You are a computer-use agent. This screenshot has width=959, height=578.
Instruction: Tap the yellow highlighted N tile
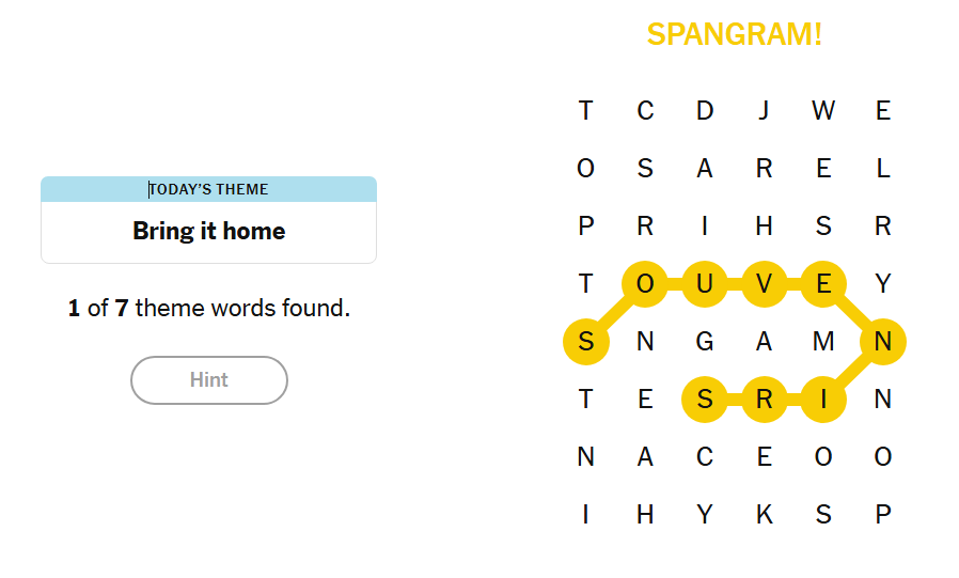(882, 342)
